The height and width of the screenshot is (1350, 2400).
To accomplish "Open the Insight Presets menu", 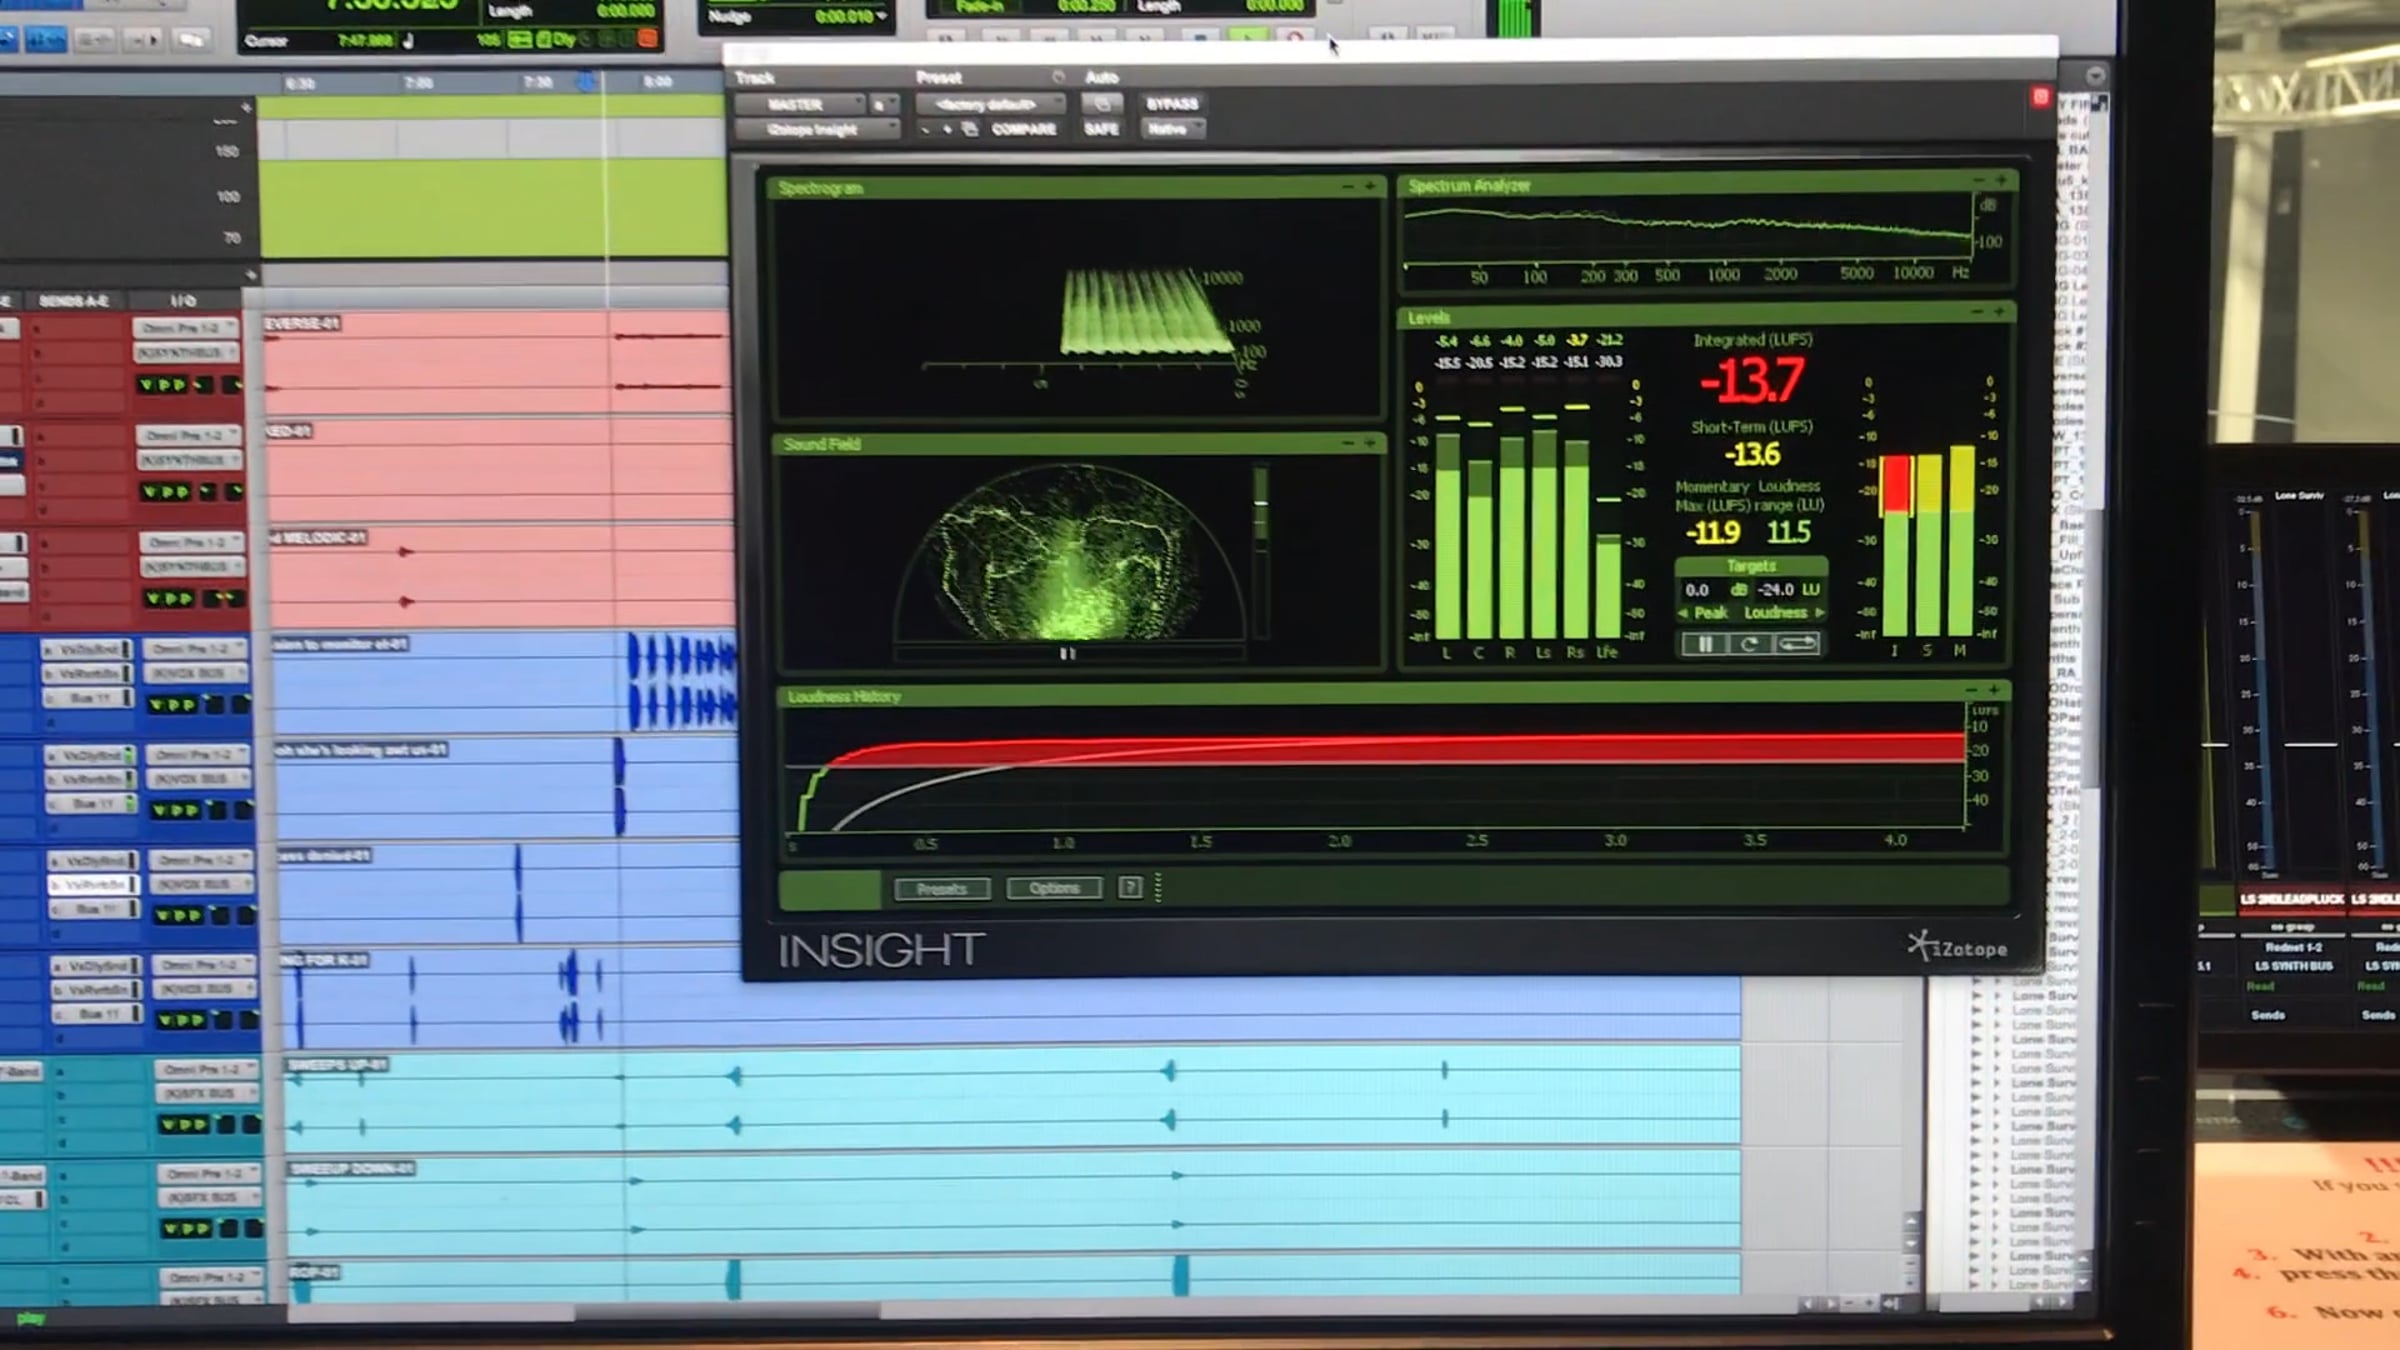I will click(942, 888).
